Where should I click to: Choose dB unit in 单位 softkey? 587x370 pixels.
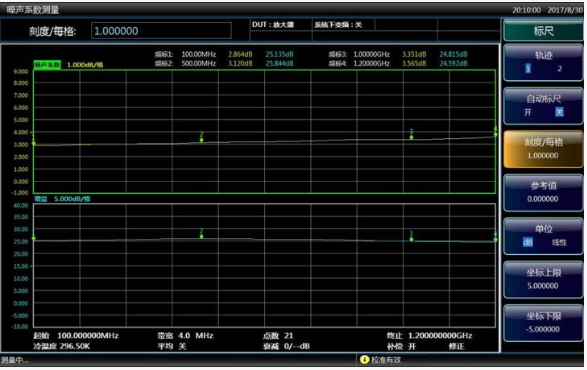(528, 242)
